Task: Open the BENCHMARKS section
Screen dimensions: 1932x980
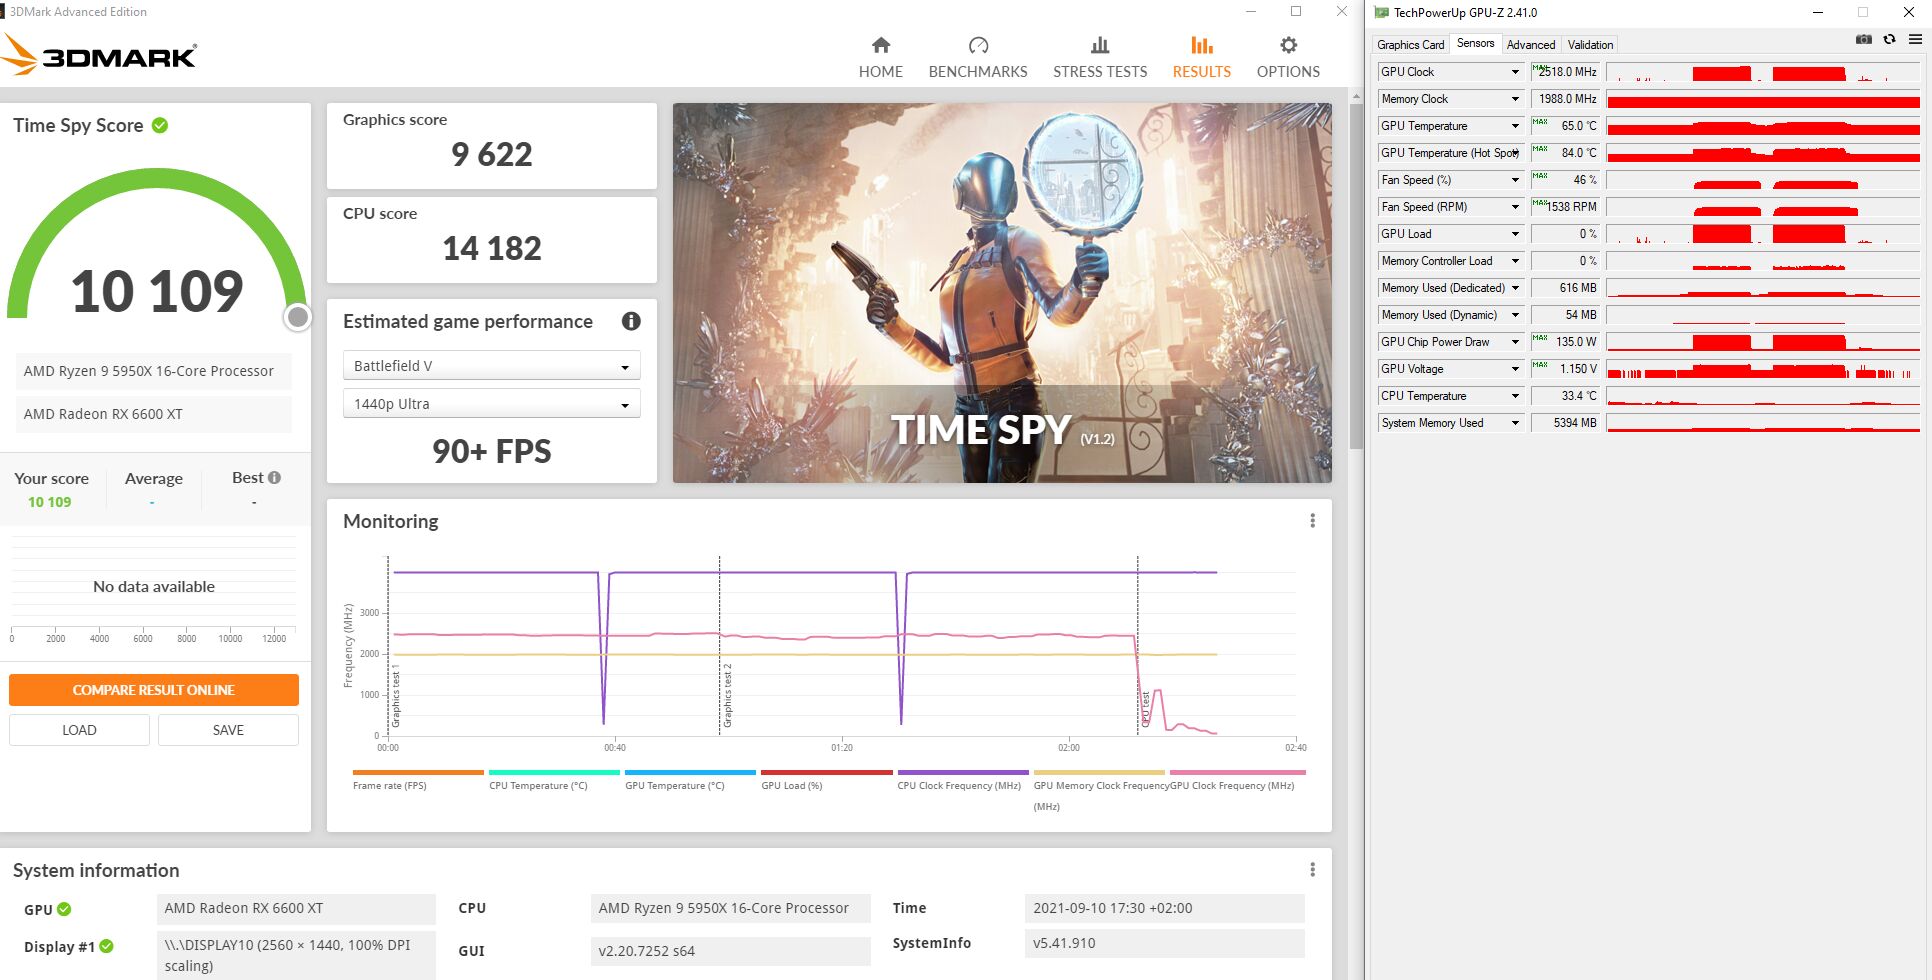Action: click(978, 57)
